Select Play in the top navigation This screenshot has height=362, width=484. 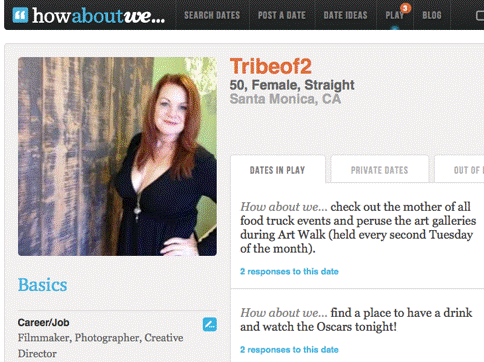pyautogui.click(x=394, y=15)
